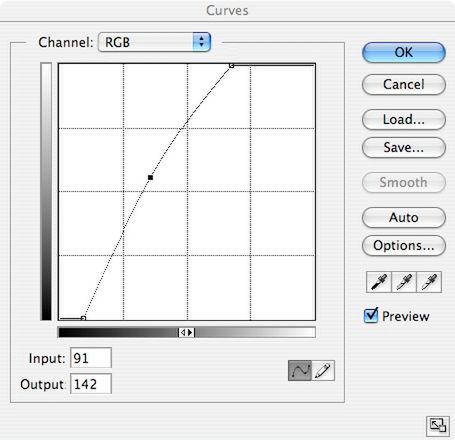455x440 pixels.
Task: Click the Save... button
Action: coord(404,147)
